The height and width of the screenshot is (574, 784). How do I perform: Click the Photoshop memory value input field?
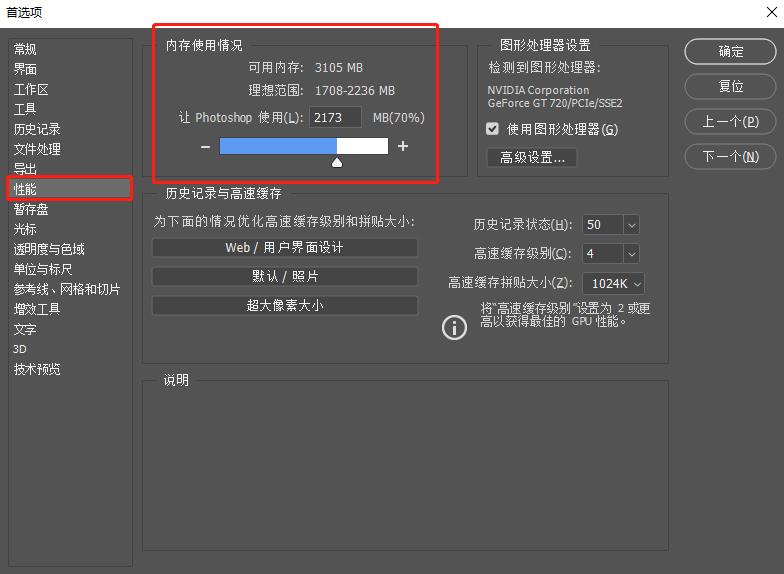pos(335,118)
